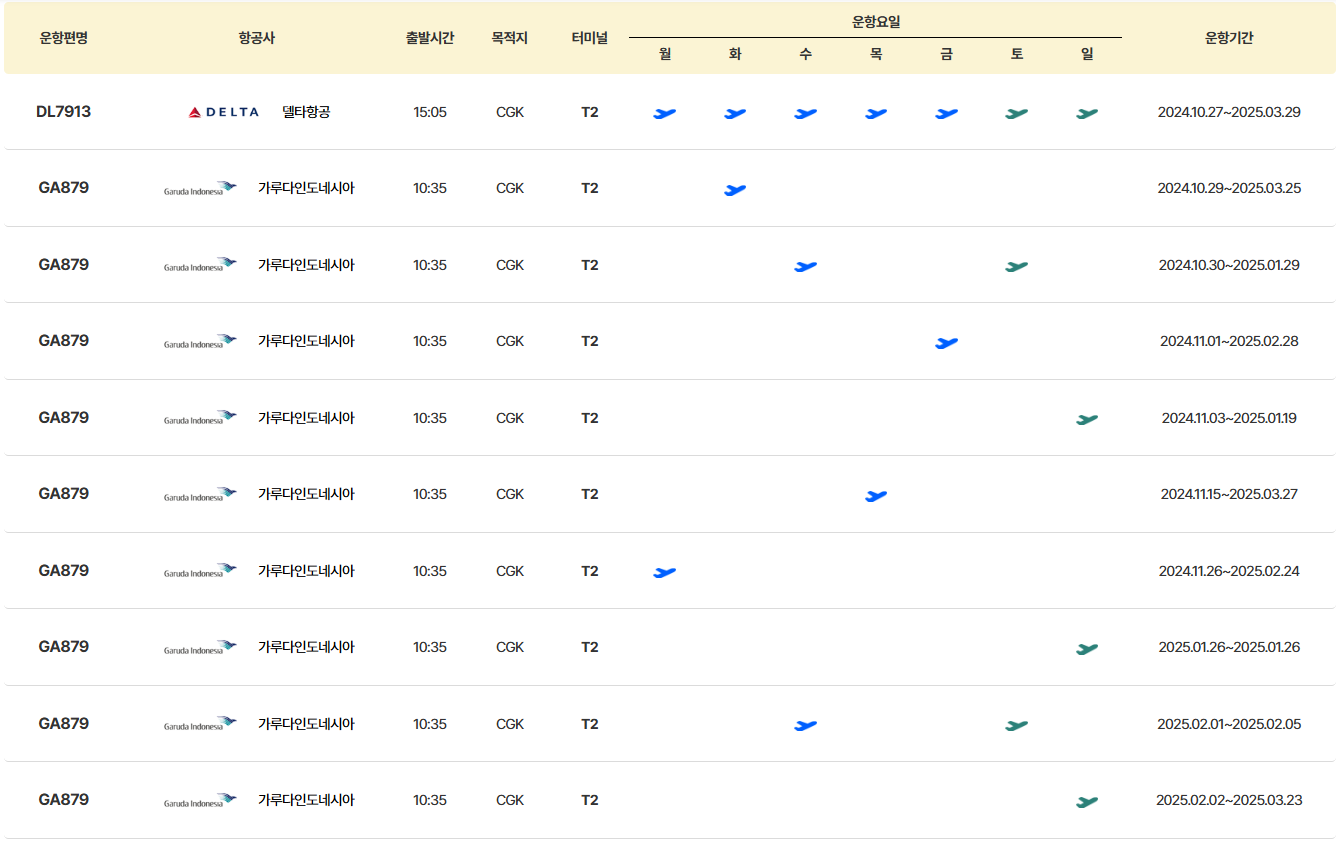Click Wednesday plane icon in 2024.10.30~2025.01.29 row
Viewport: 1336px width, 842px height.
click(x=806, y=267)
